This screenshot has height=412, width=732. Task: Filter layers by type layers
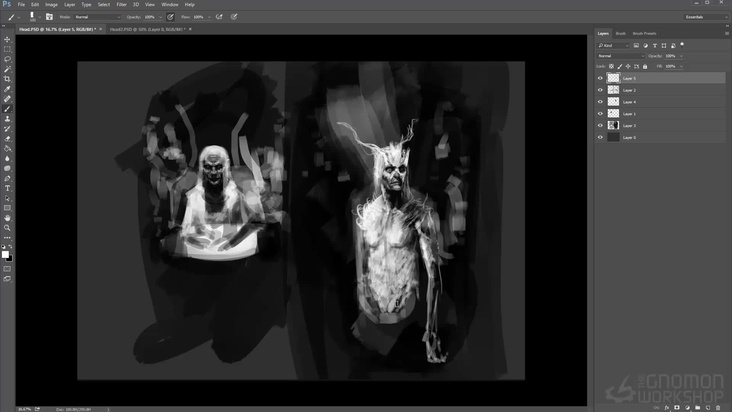pyautogui.click(x=655, y=45)
